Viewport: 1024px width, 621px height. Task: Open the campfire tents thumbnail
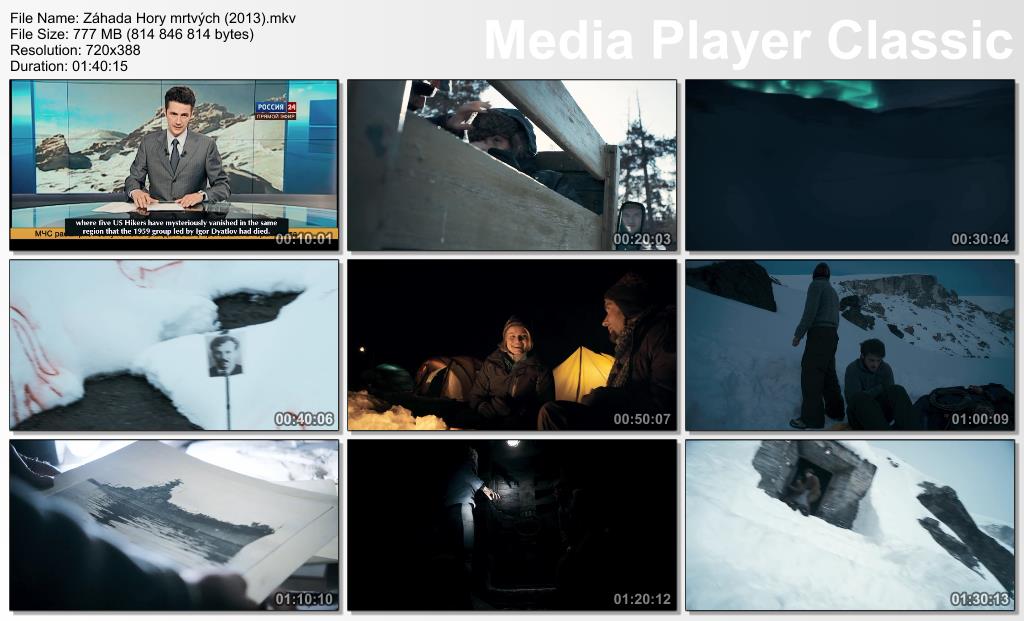click(x=511, y=345)
